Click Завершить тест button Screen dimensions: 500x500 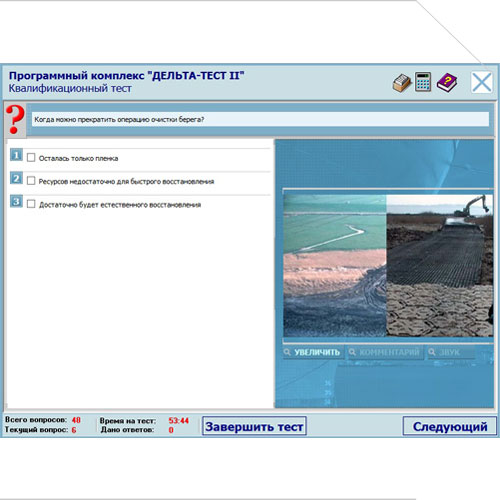[254, 426]
